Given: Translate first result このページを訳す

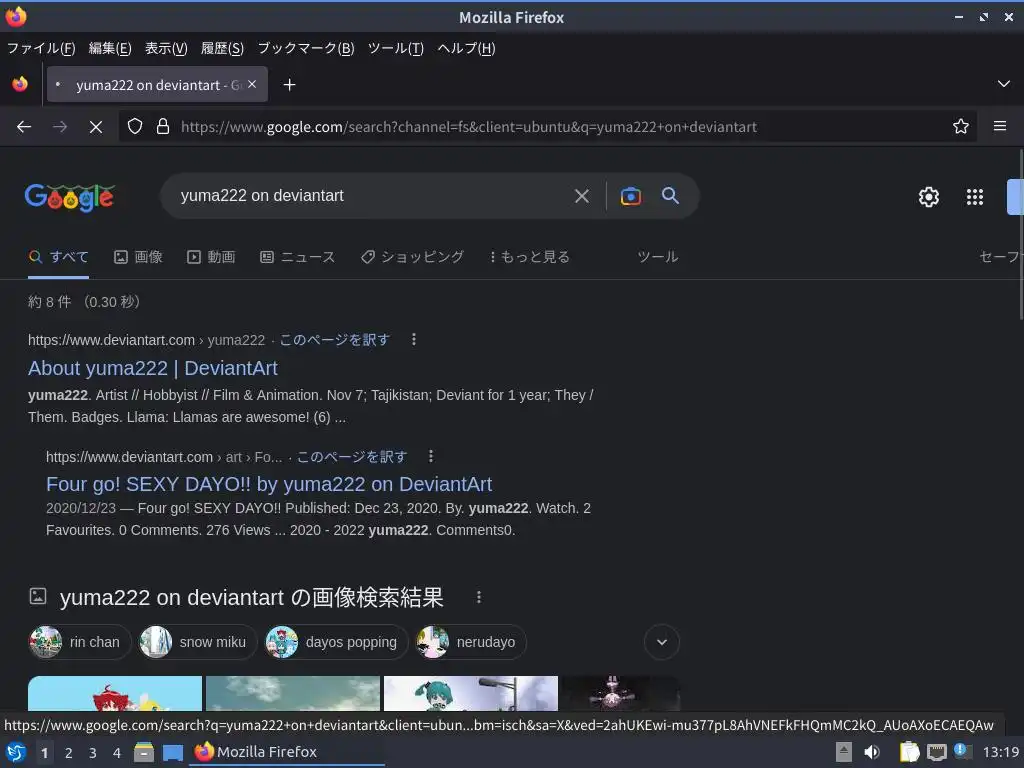Looking at the screenshot, I should point(334,340).
